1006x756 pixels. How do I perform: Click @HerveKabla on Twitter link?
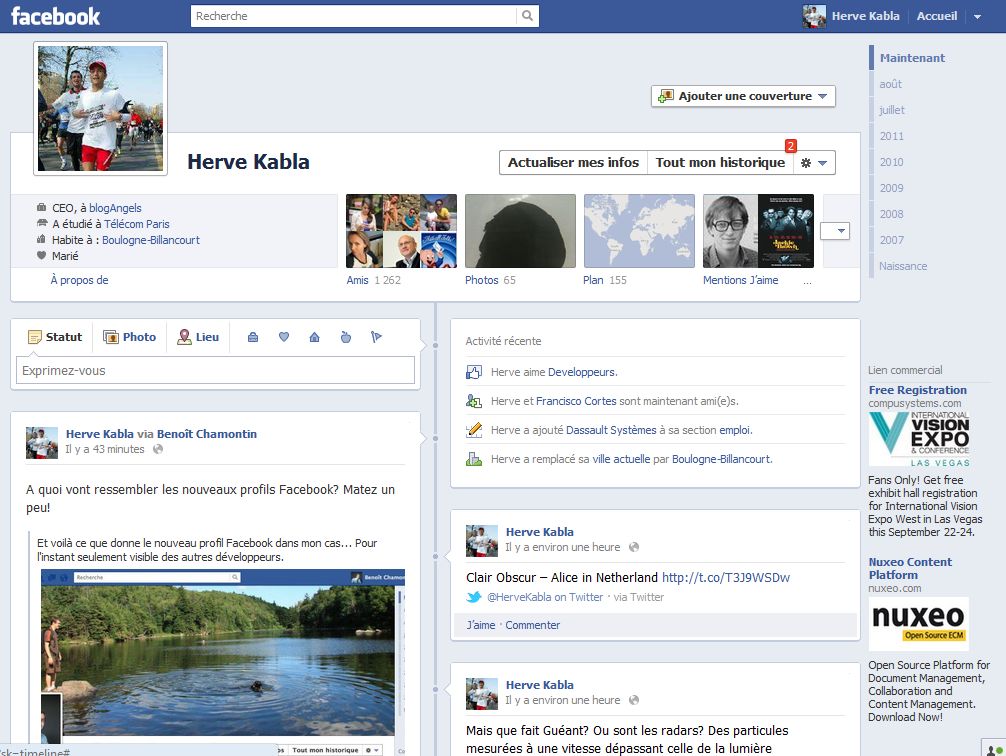pyautogui.click(x=545, y=597)
